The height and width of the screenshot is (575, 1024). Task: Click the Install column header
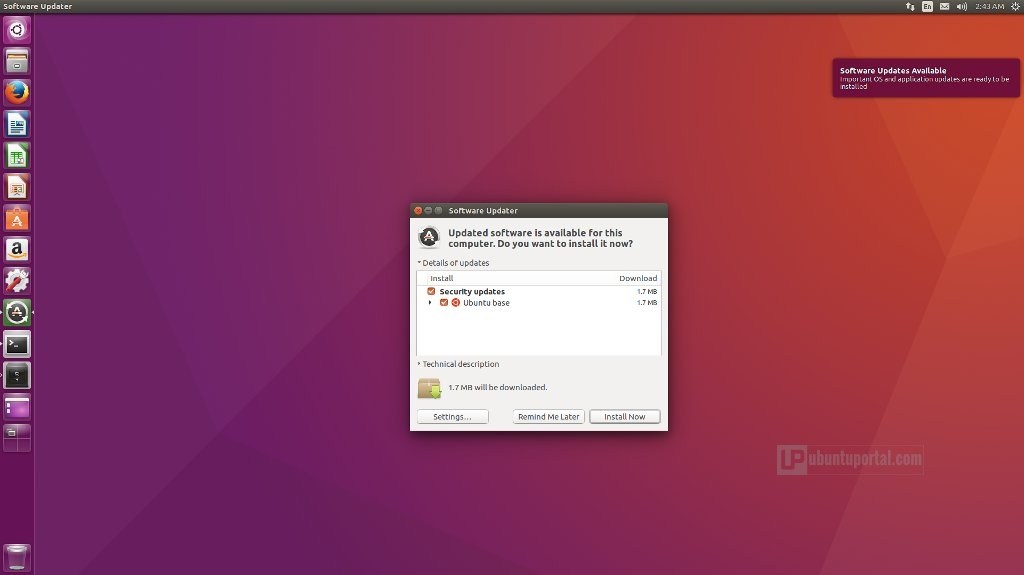441,278
